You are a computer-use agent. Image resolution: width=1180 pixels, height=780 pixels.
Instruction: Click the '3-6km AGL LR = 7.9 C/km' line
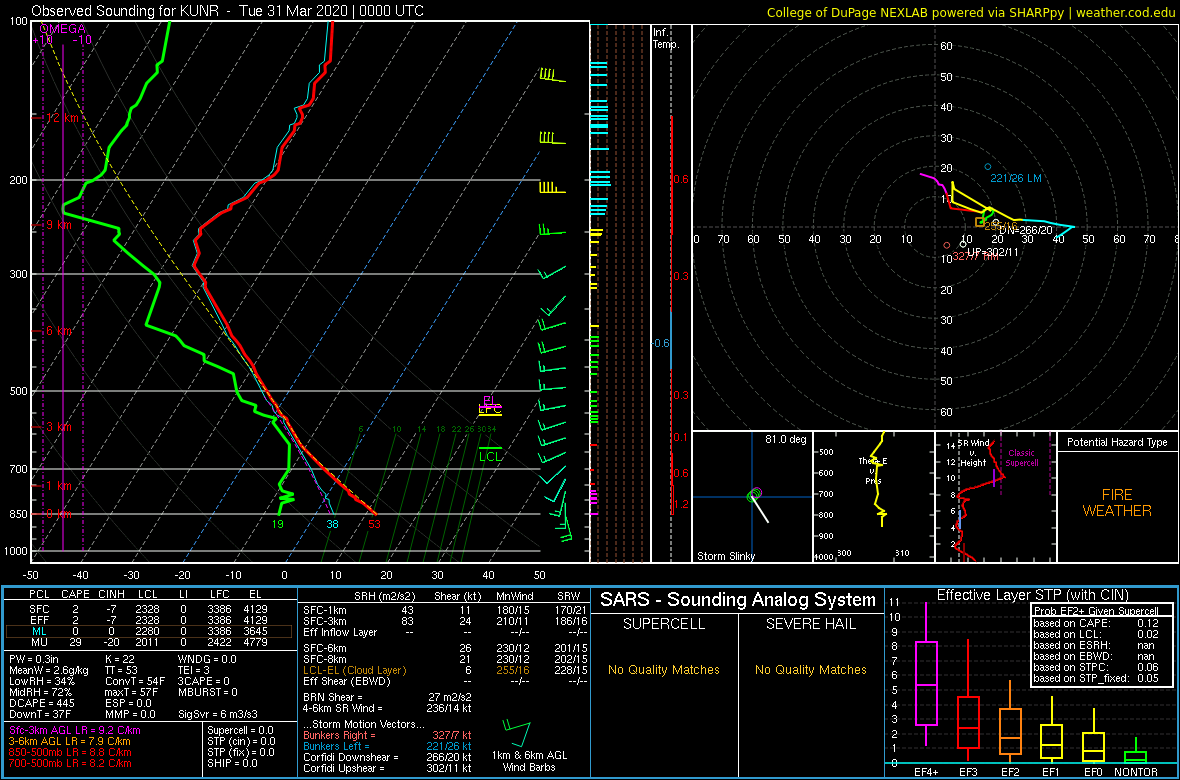[x=69, y=742]
